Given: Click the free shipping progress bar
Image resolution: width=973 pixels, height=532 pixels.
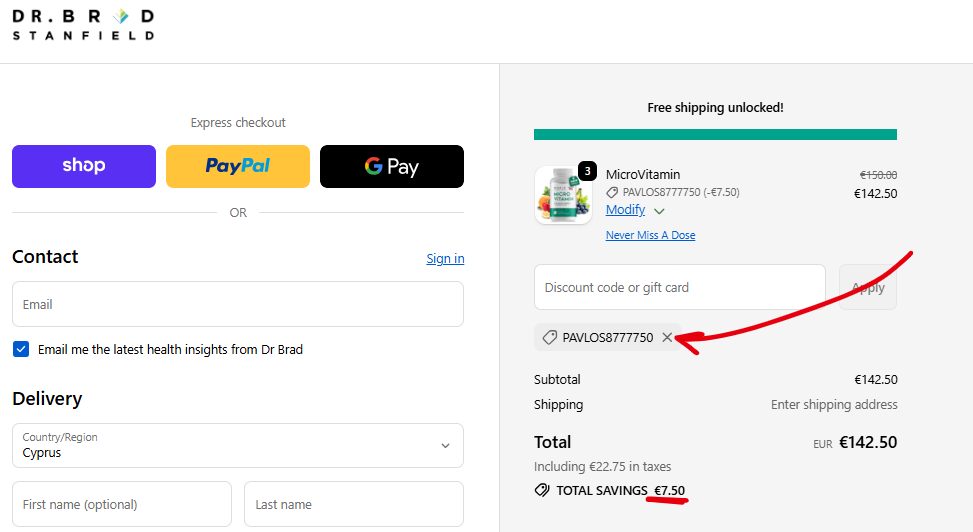Looking at the screenshot, I should [x=715, y=134].
